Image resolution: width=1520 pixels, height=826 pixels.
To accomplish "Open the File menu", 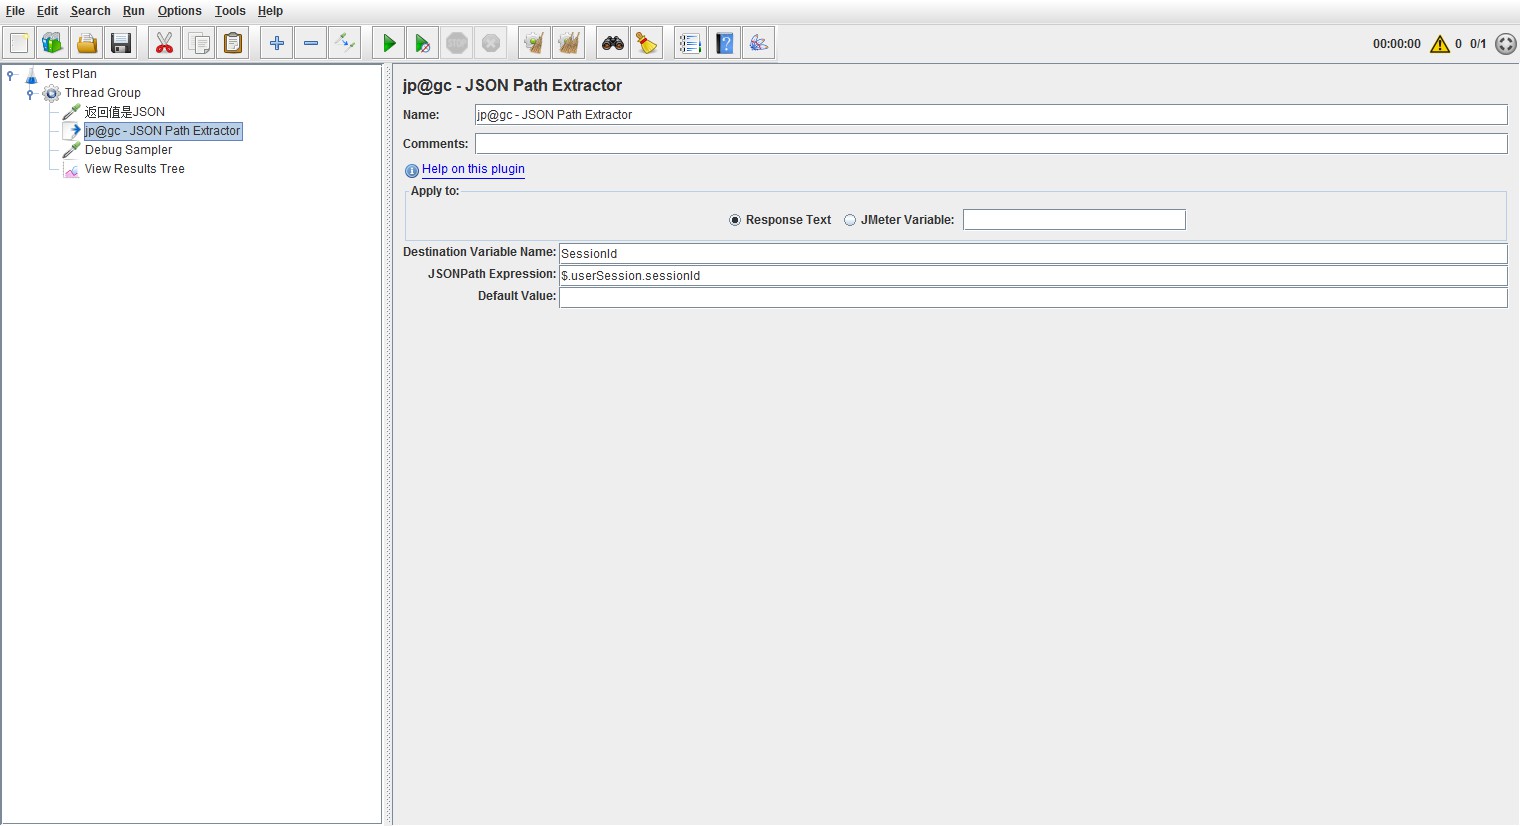I will coord(15,11).
